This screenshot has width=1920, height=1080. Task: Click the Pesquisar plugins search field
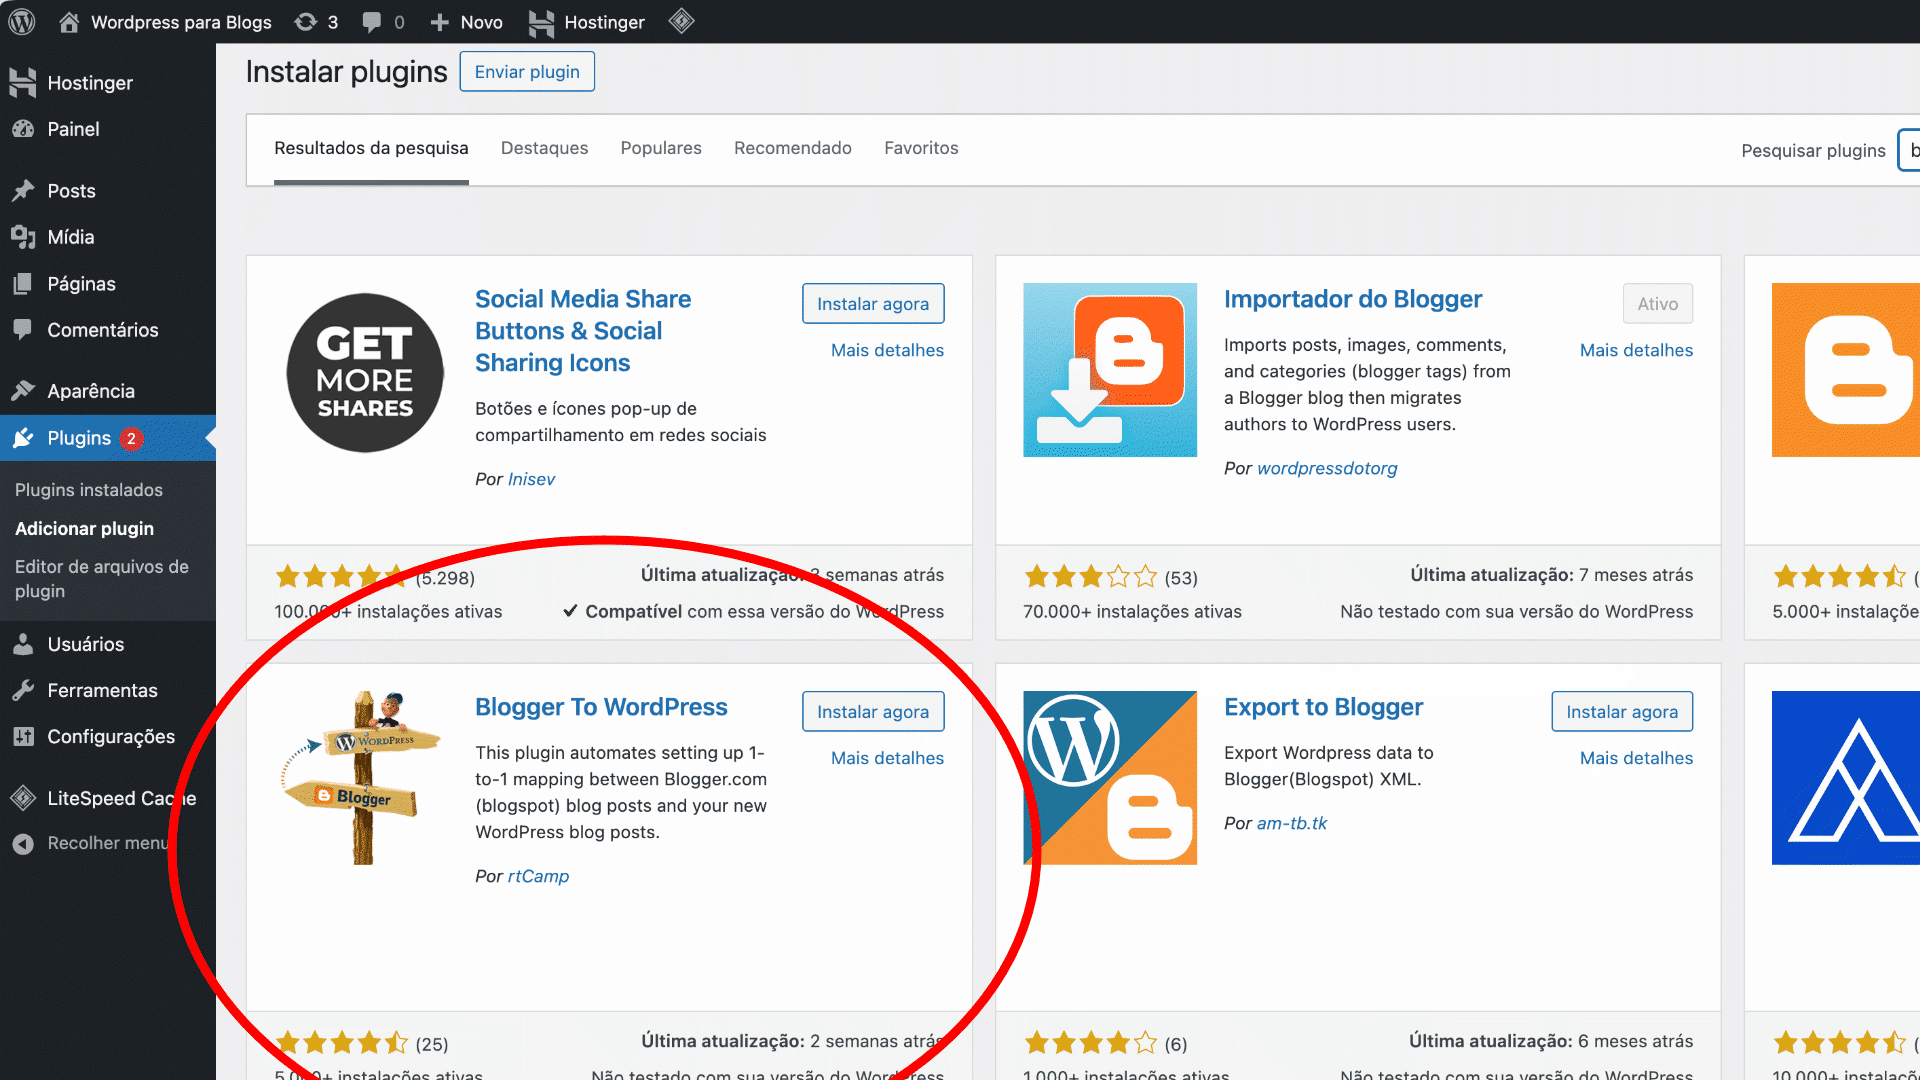(1909, 150)
